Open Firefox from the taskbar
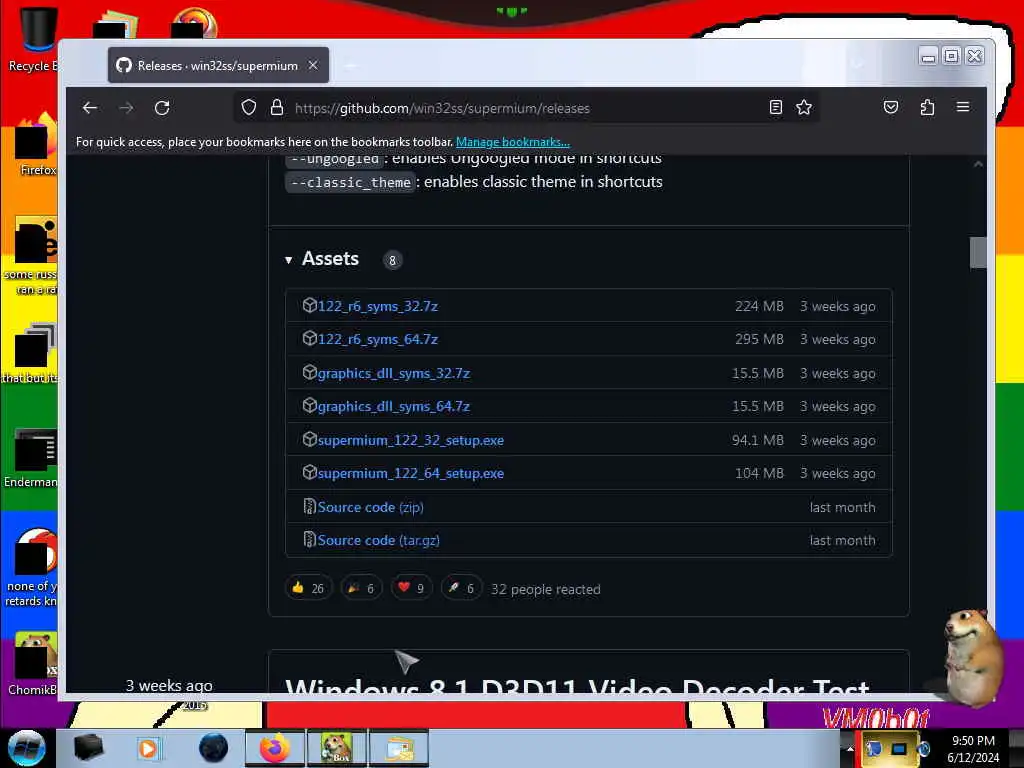1024x768 pixels. coord(274,748)
